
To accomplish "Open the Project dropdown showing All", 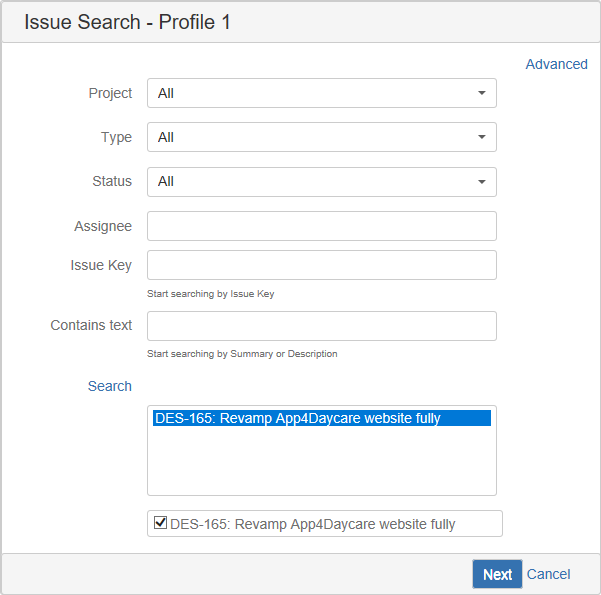I will click(x=322, y=93).
